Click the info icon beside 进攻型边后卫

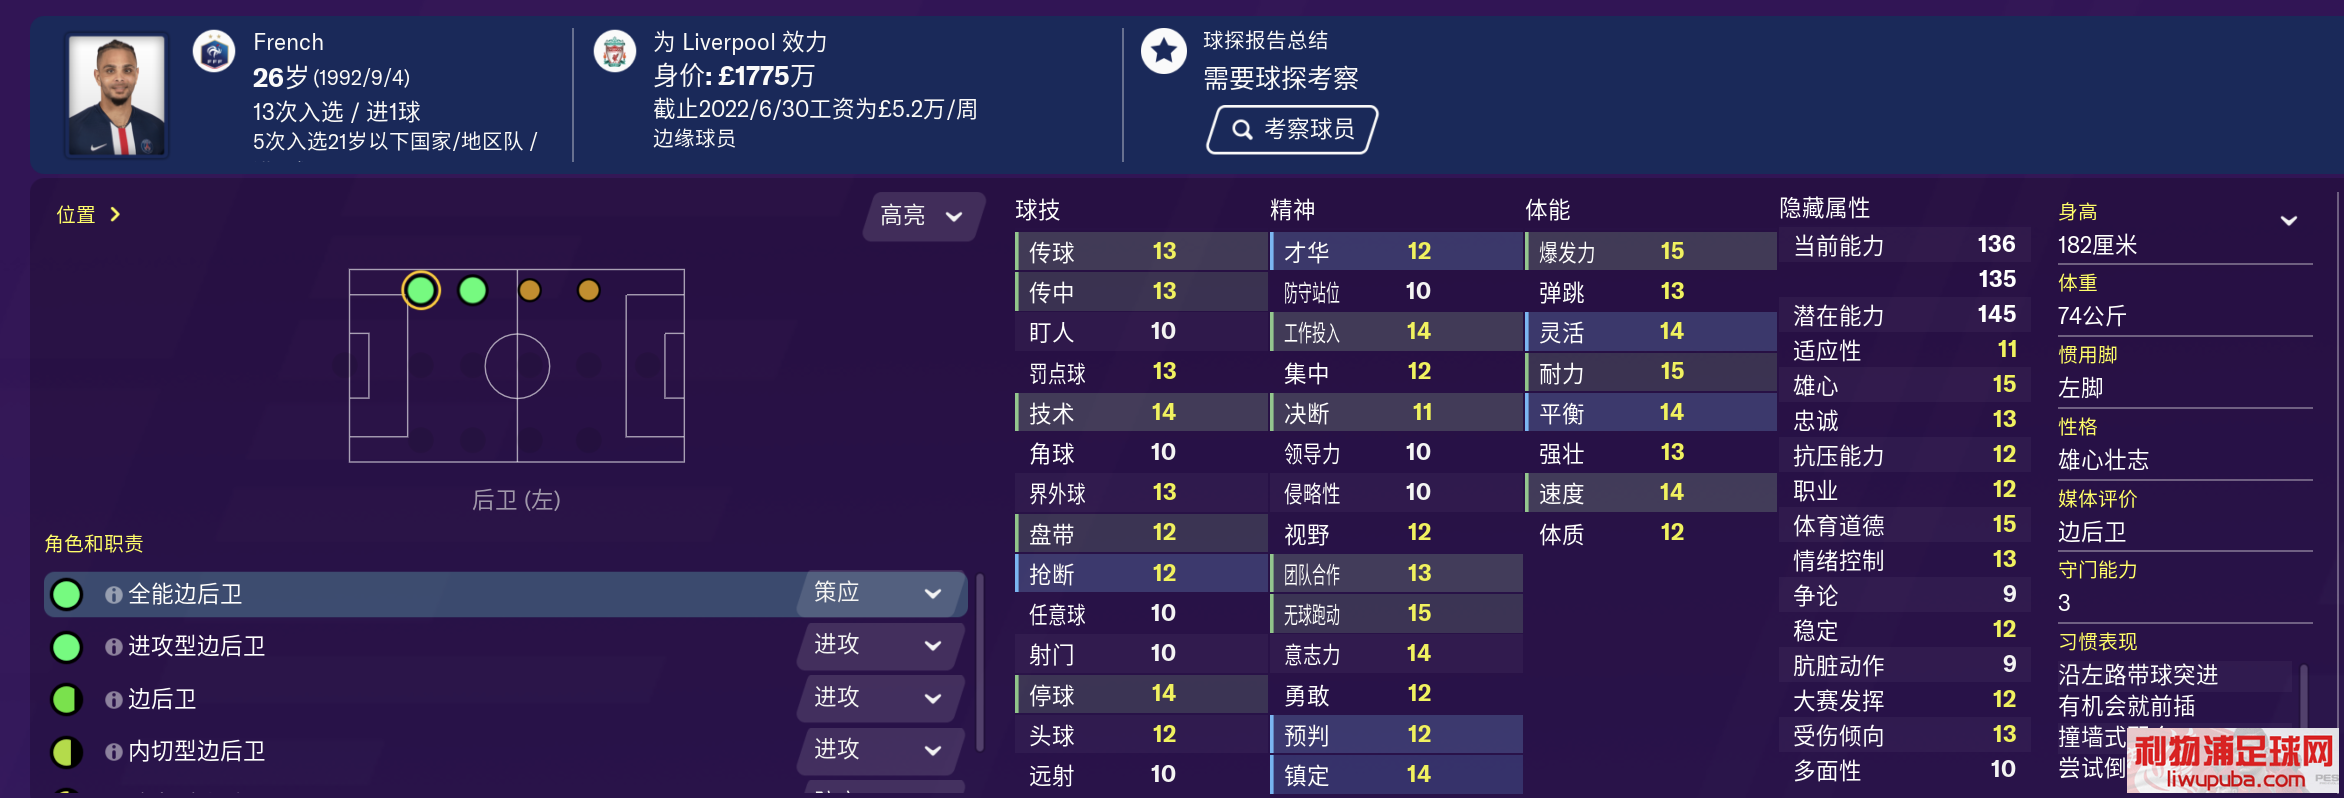(x=114, y=647)
